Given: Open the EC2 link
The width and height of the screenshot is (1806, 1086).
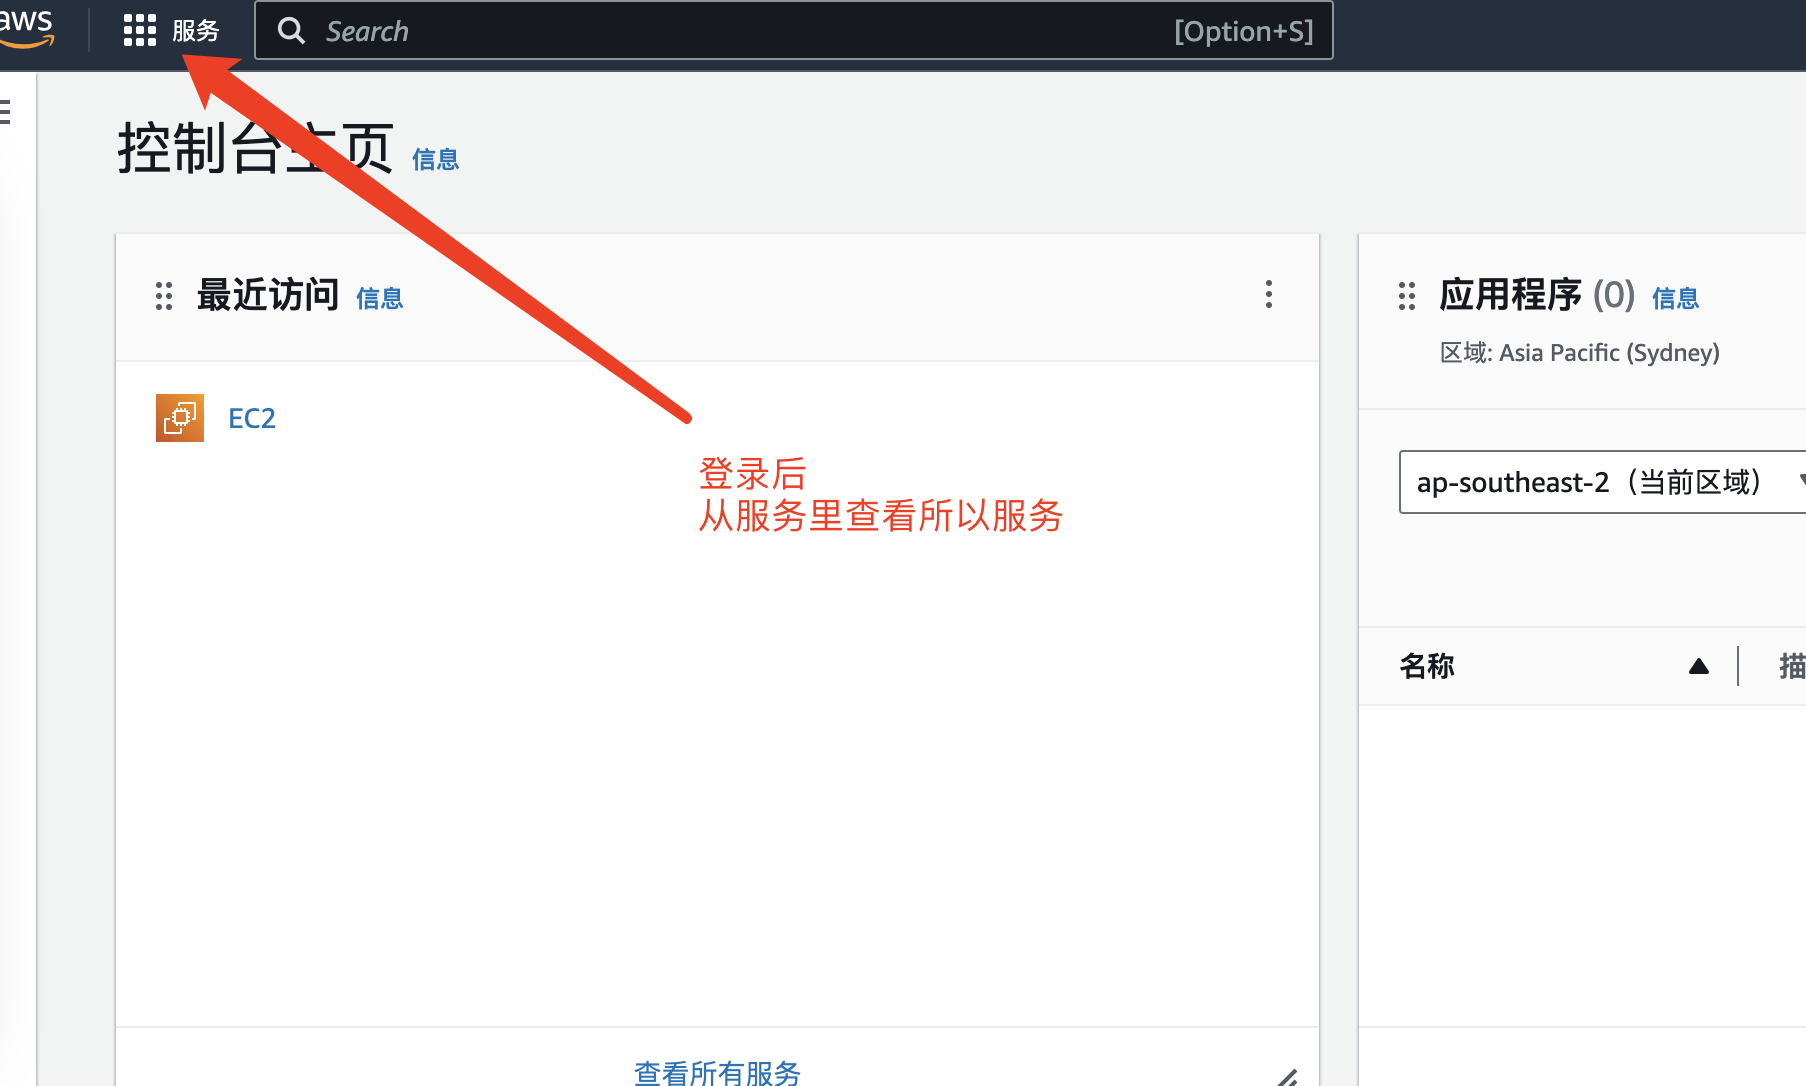Looking at the screenshot, I should tap(252, 418).
